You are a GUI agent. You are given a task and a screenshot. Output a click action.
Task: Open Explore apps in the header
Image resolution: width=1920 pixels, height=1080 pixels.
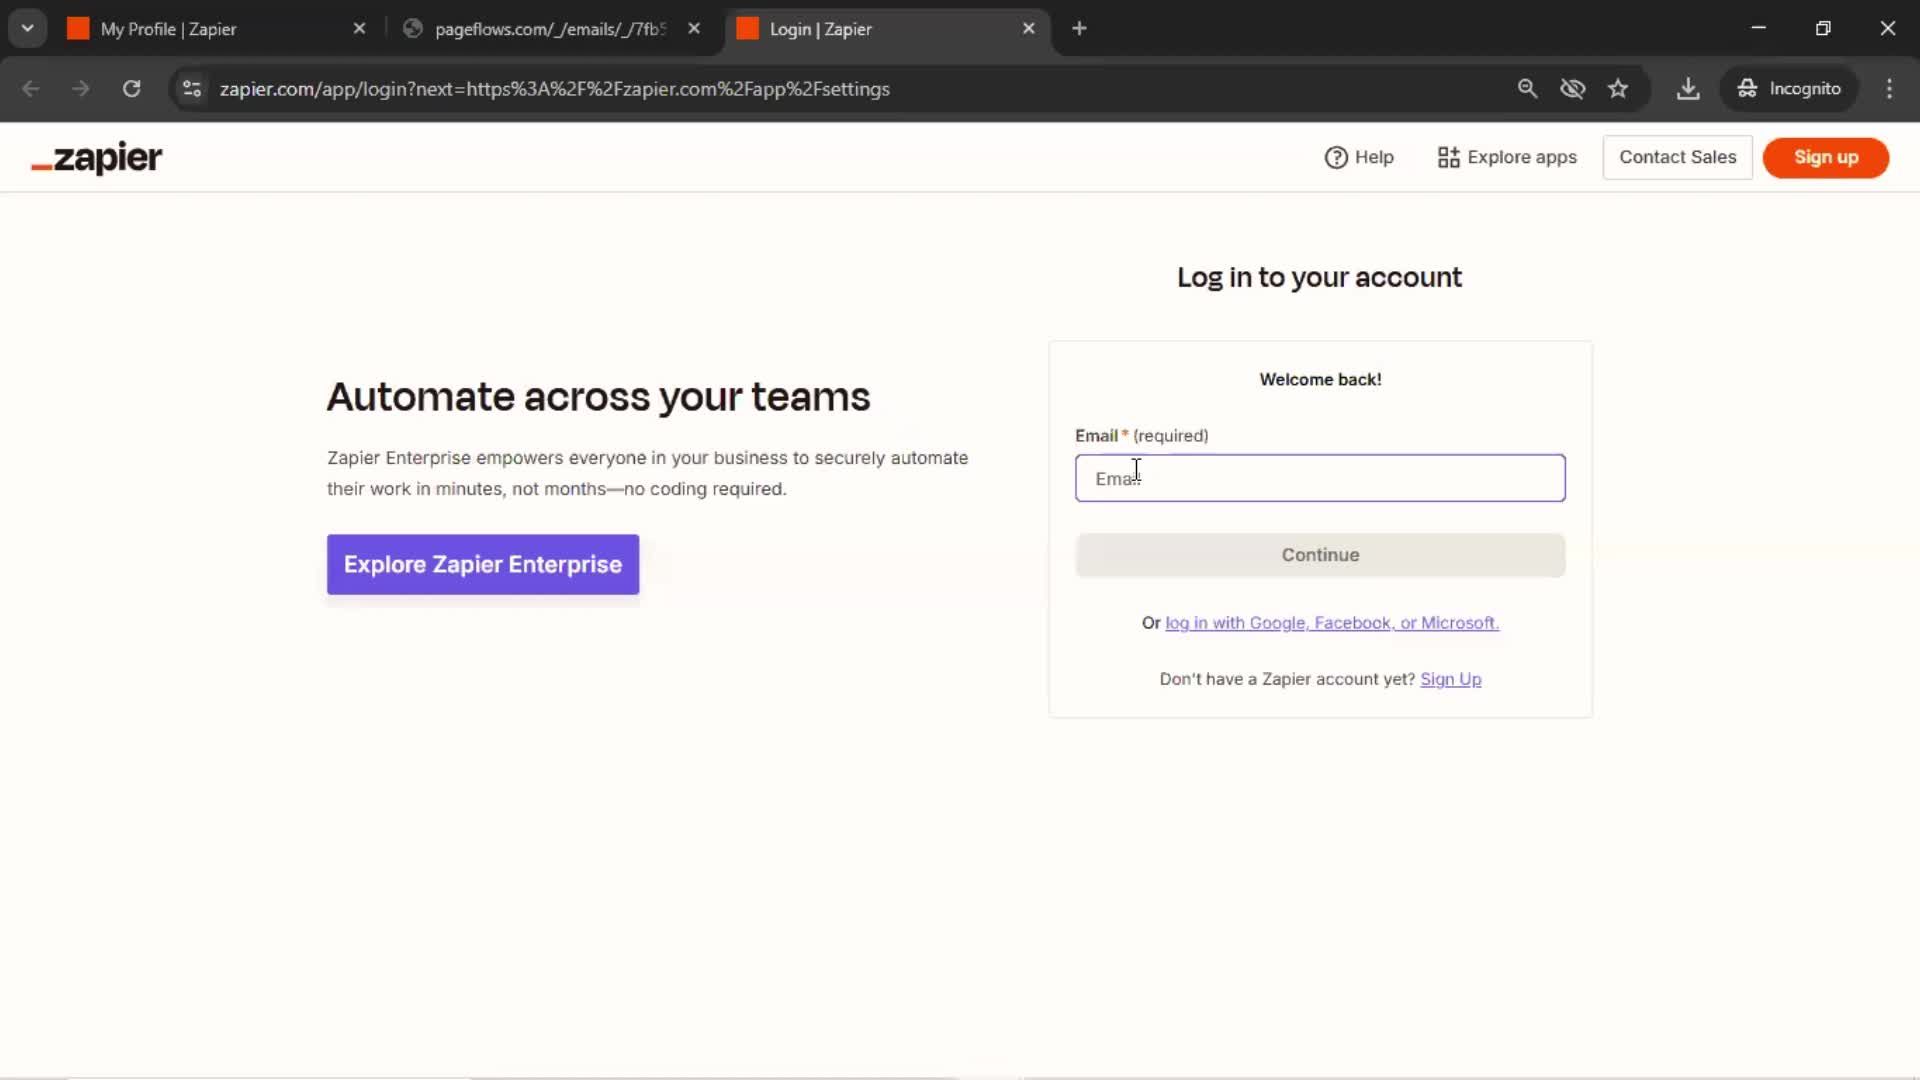[1507, 157]
